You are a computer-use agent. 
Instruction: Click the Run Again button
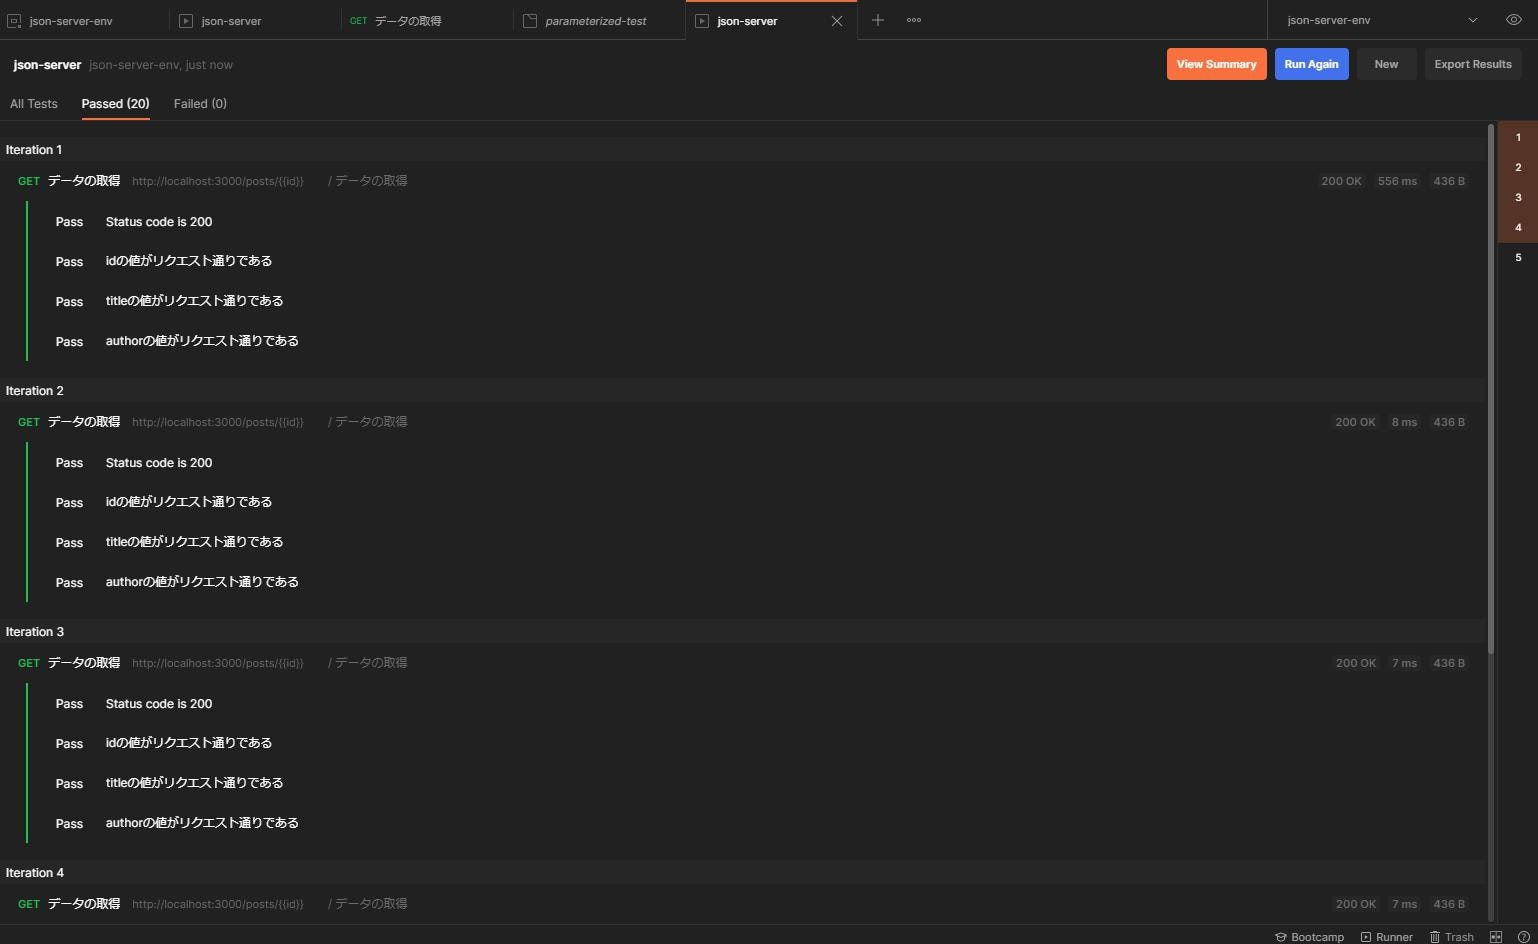tap(1311, 64)
